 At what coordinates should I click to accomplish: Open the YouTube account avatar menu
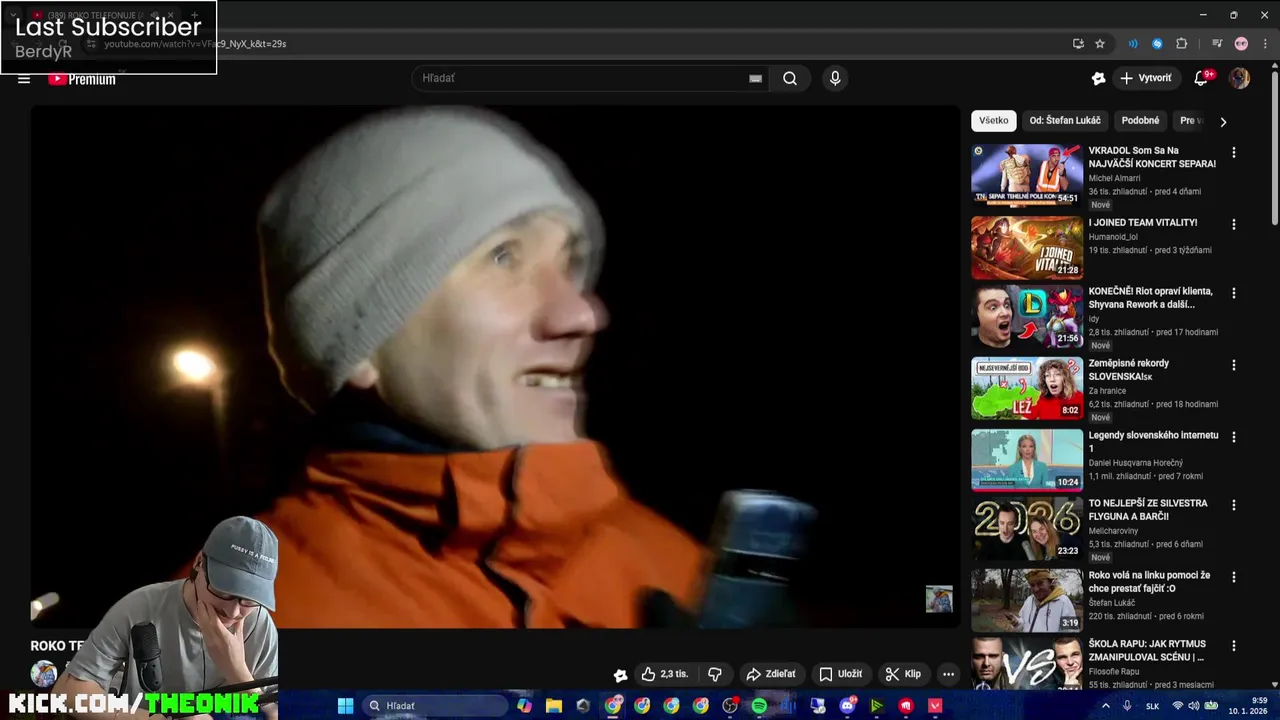point(1240,78)
